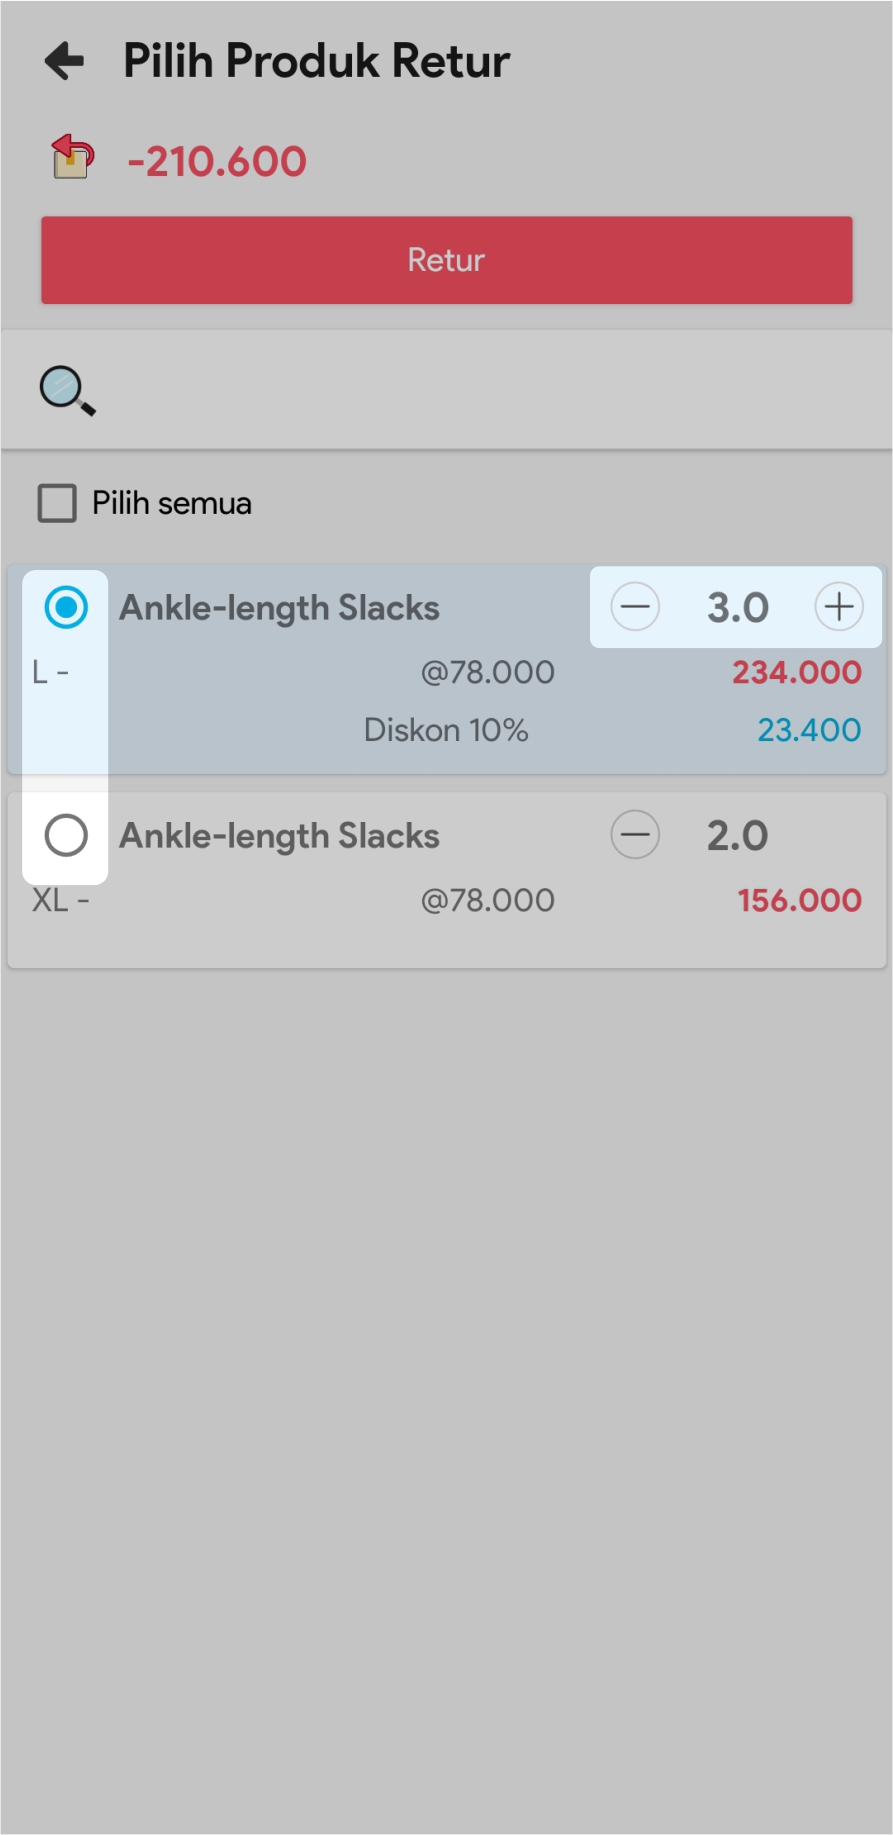The width and height of the screenshot is (893, 1835).
Task: Deselect the size L Ankle-length Slacks radio
Action: click(x=66, y=607)
